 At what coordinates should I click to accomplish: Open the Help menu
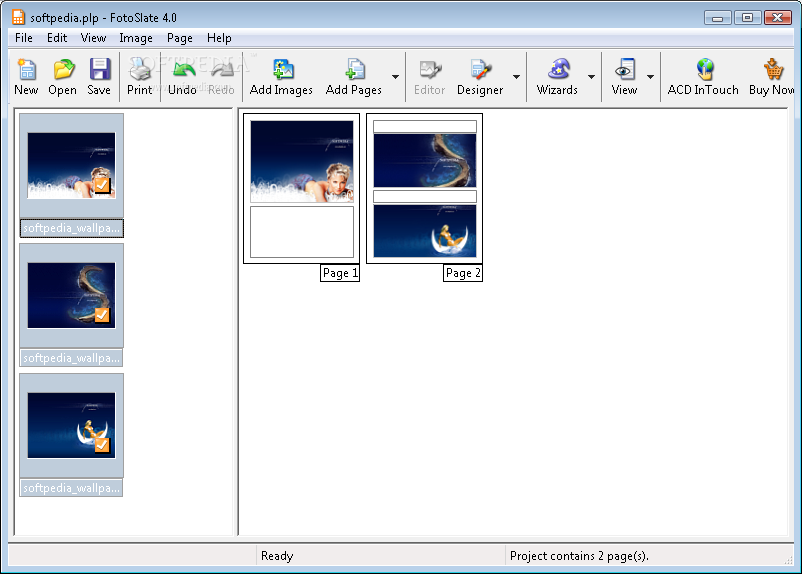click(x=219, y=38)
